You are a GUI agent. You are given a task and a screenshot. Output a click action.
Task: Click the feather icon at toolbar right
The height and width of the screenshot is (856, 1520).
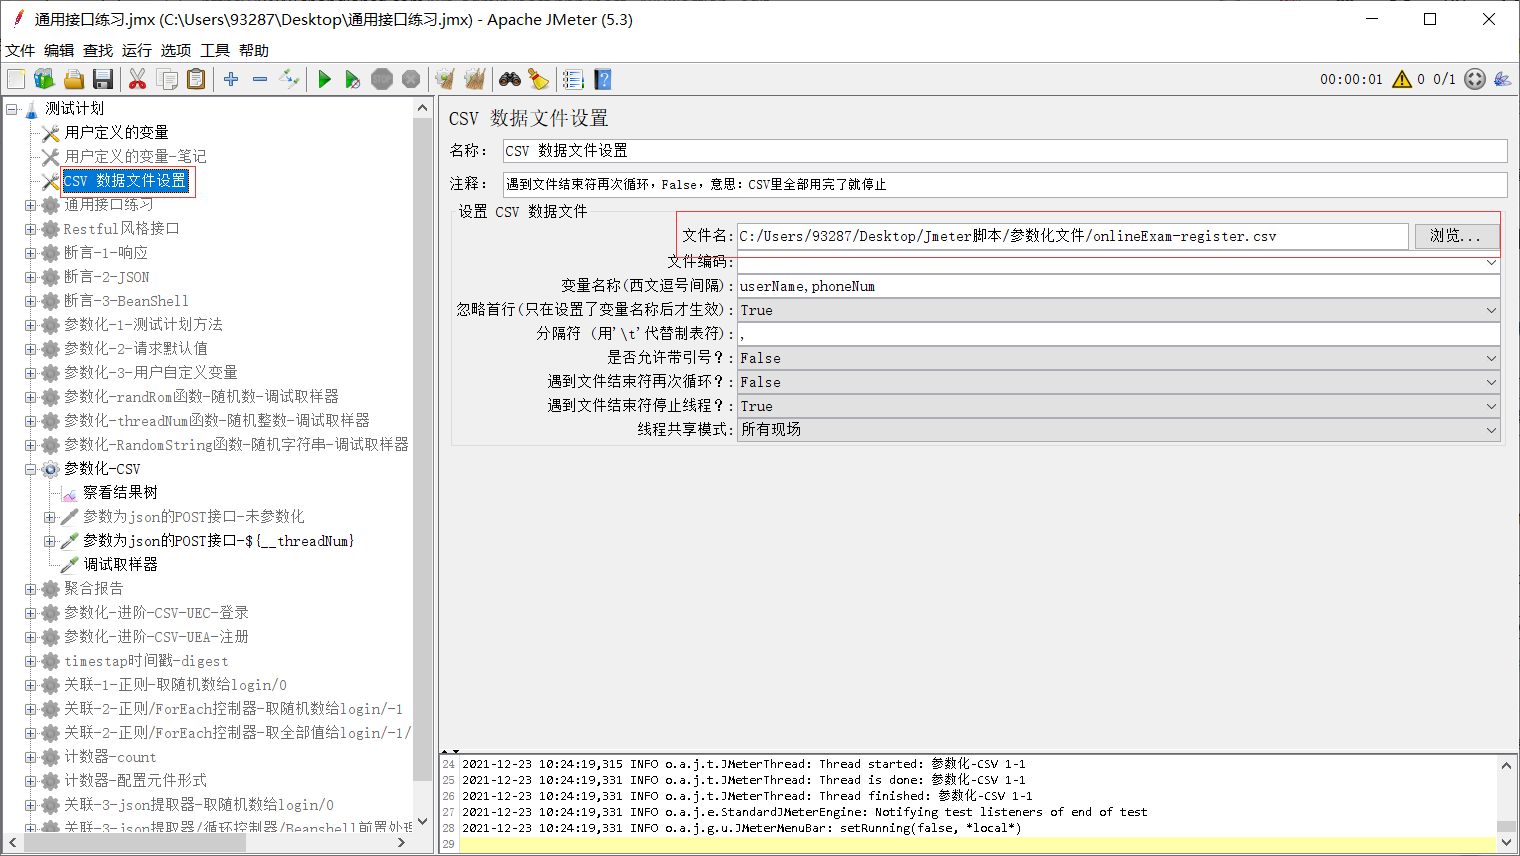(x=1502, y=79)
